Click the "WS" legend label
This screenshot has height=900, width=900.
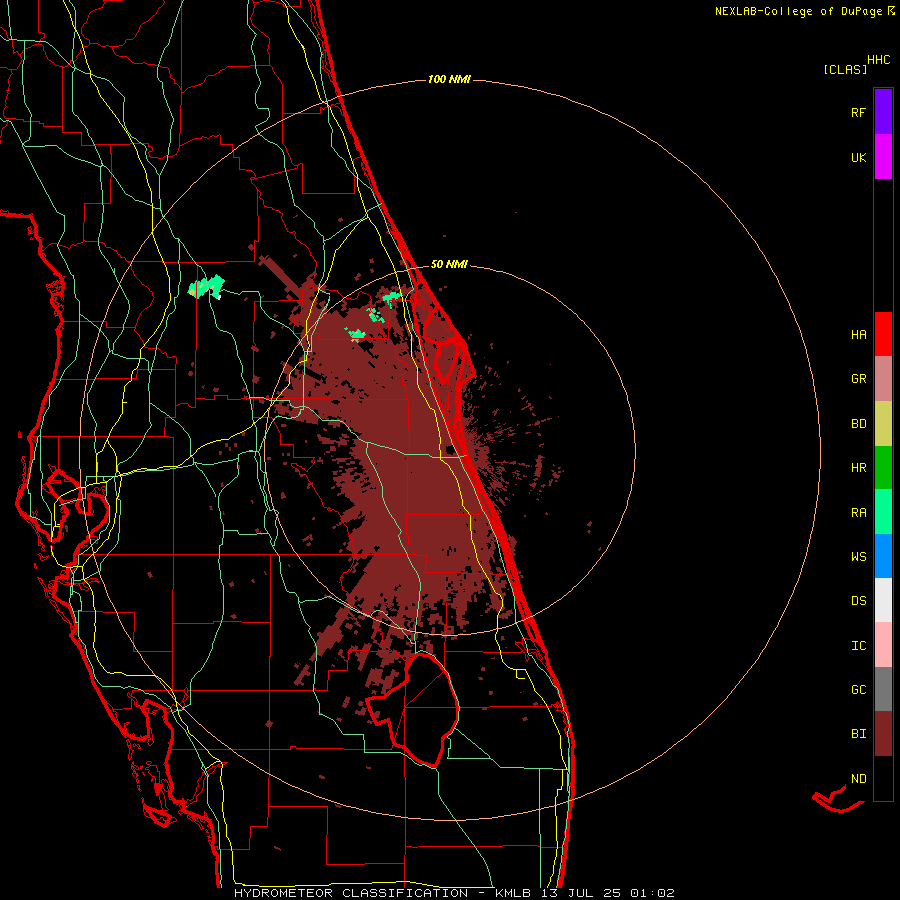858,556
